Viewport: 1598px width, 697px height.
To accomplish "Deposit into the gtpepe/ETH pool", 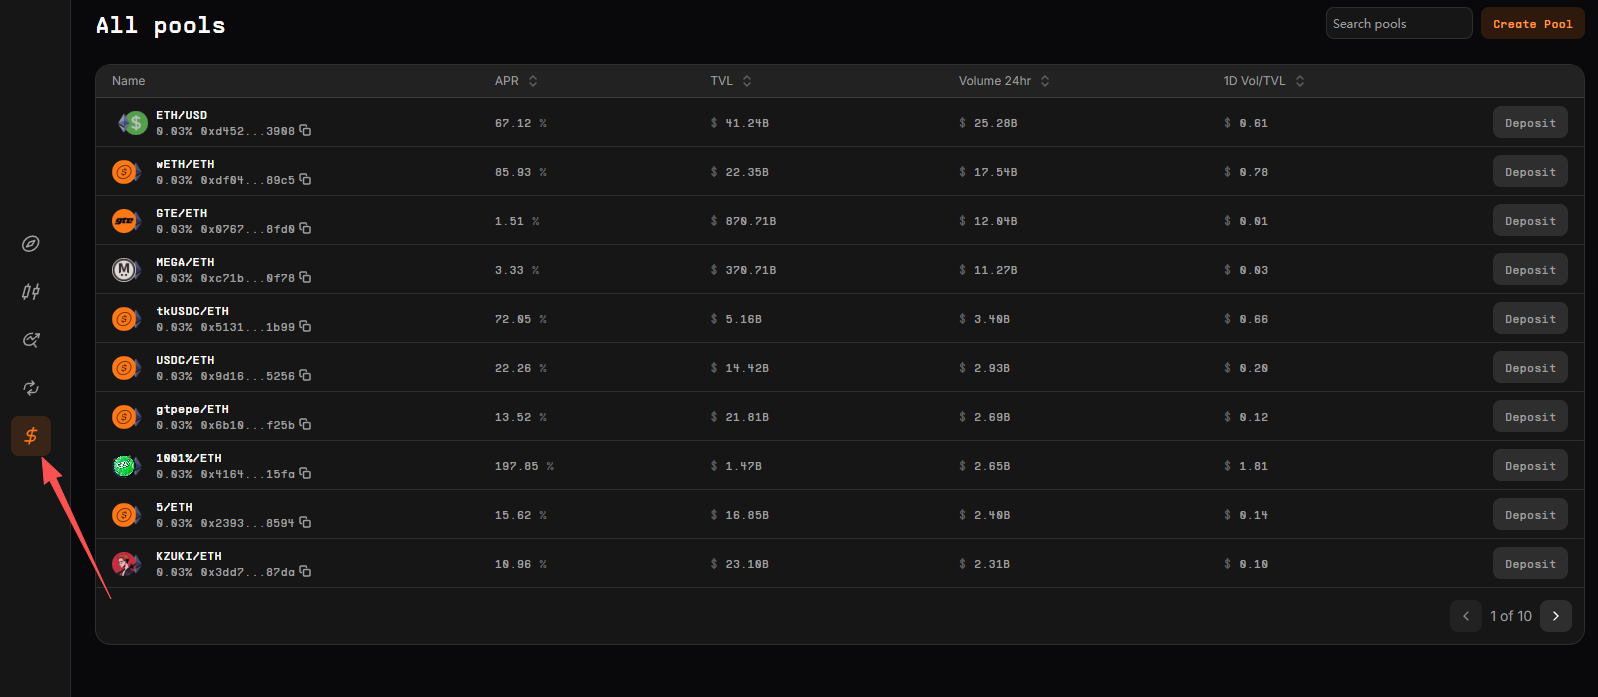I will [x=1530, y=417].
